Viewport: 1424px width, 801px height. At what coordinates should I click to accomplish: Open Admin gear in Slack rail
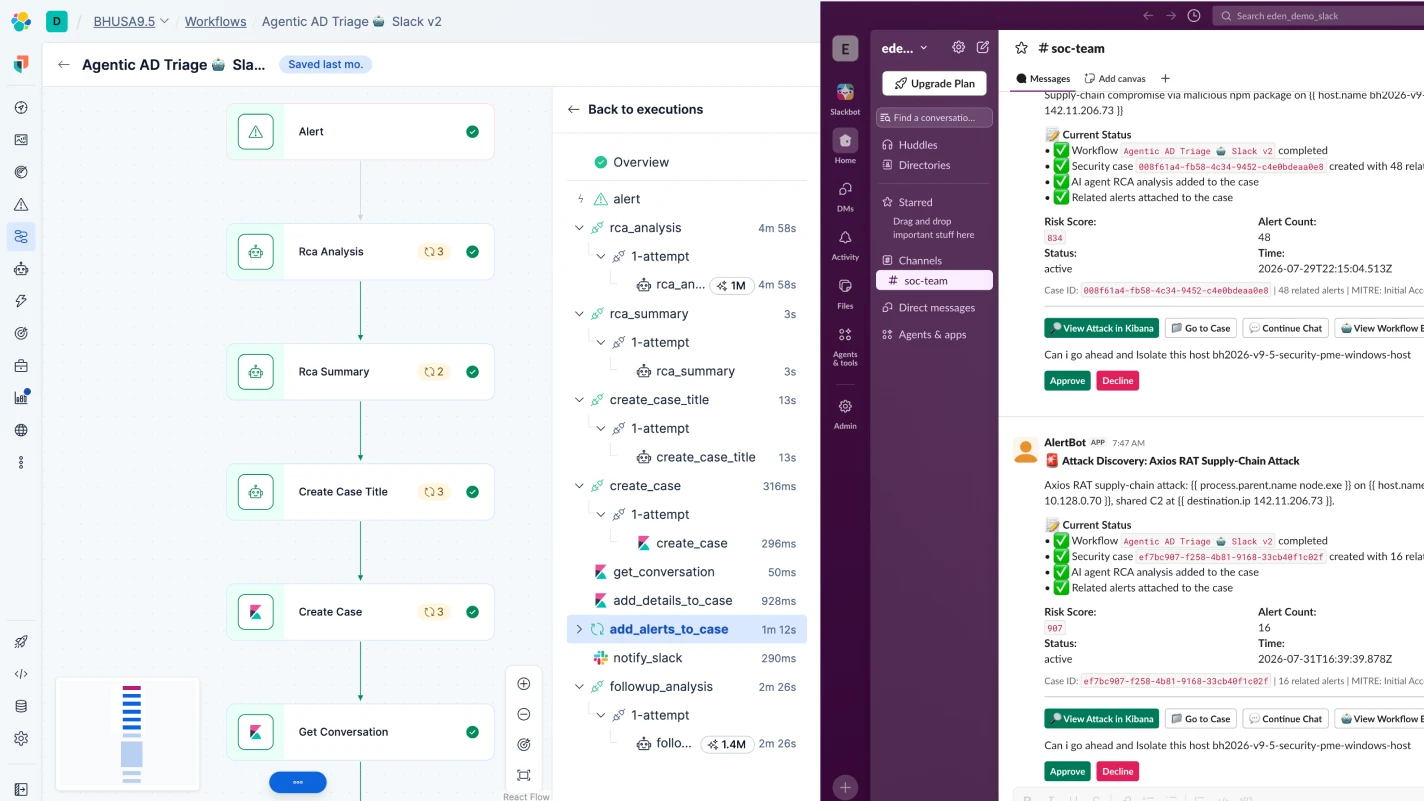[x=845, y=413]
